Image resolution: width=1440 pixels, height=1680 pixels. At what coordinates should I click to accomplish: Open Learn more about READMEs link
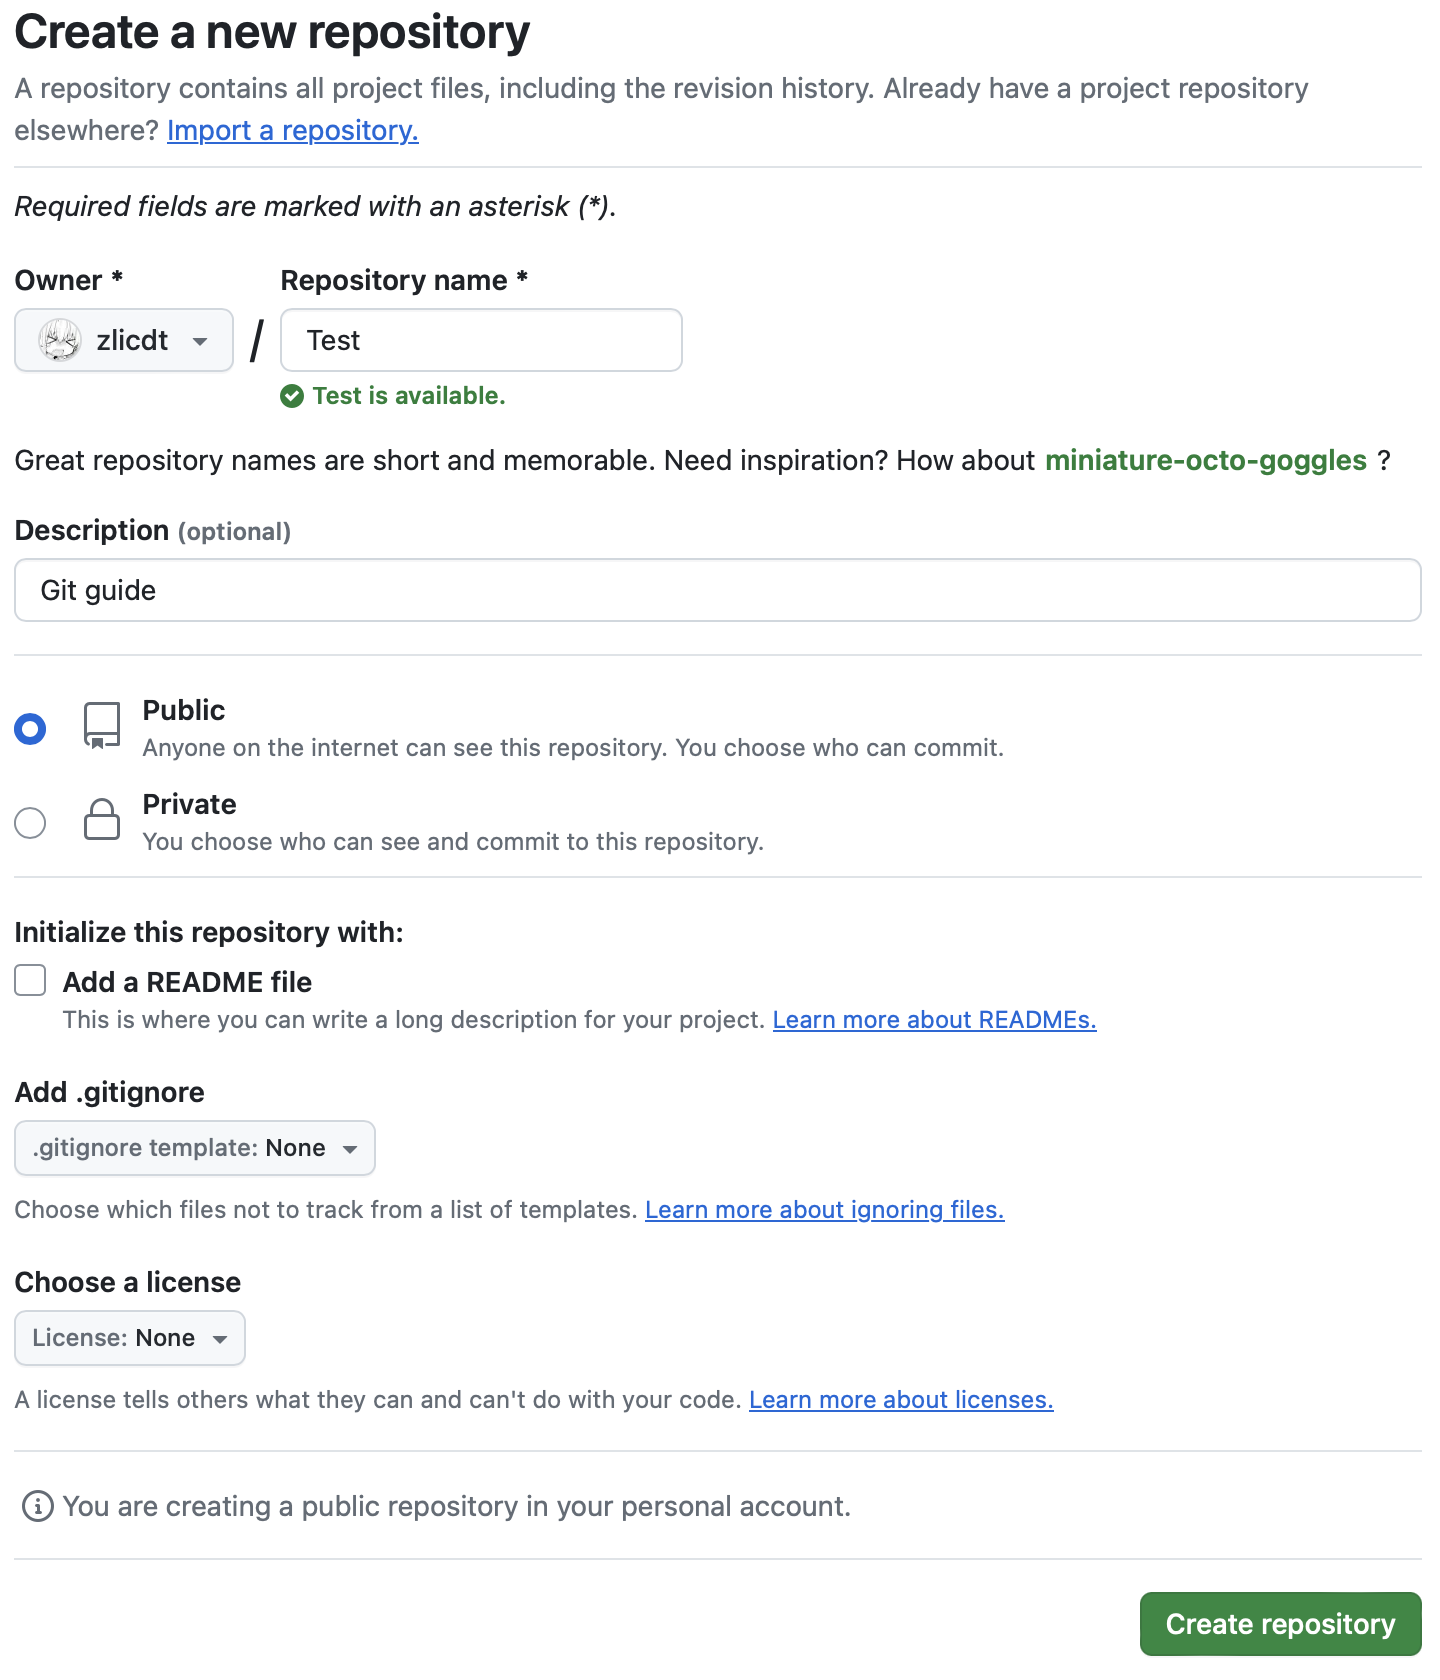point(934,1020)
